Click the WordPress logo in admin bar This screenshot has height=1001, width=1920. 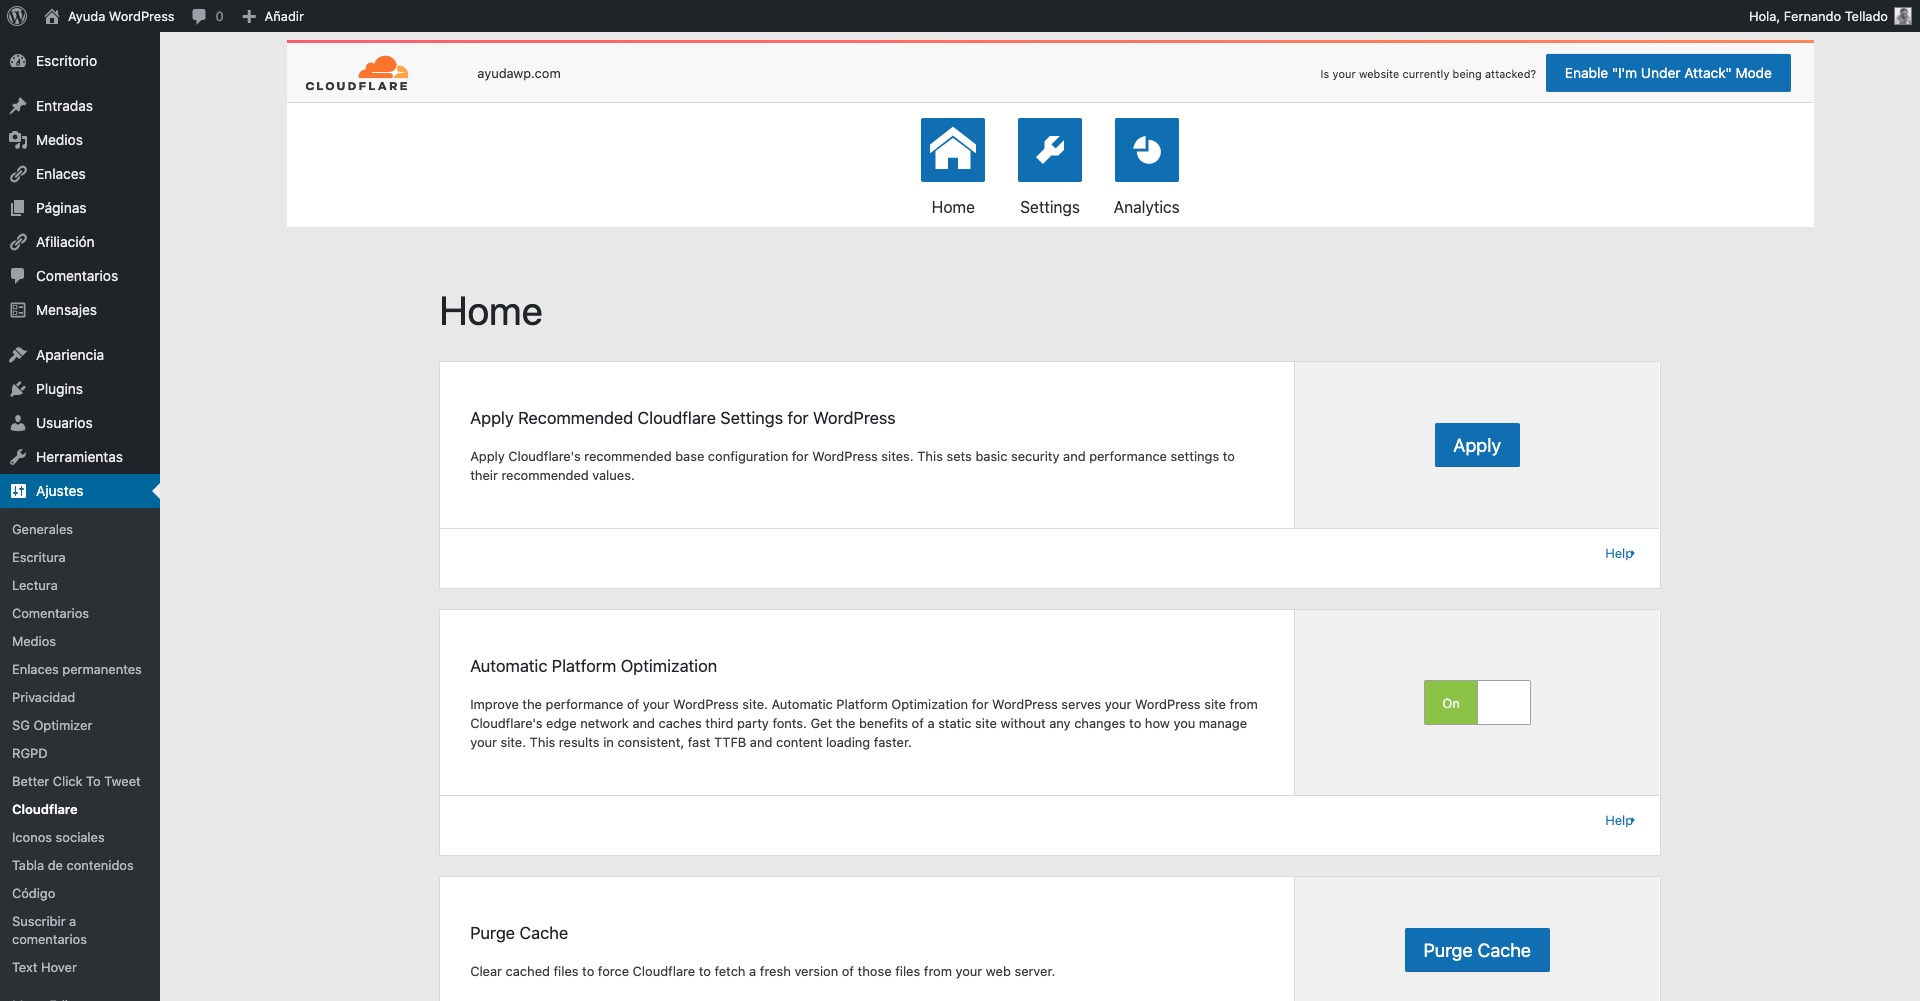(x=17, y=16)
